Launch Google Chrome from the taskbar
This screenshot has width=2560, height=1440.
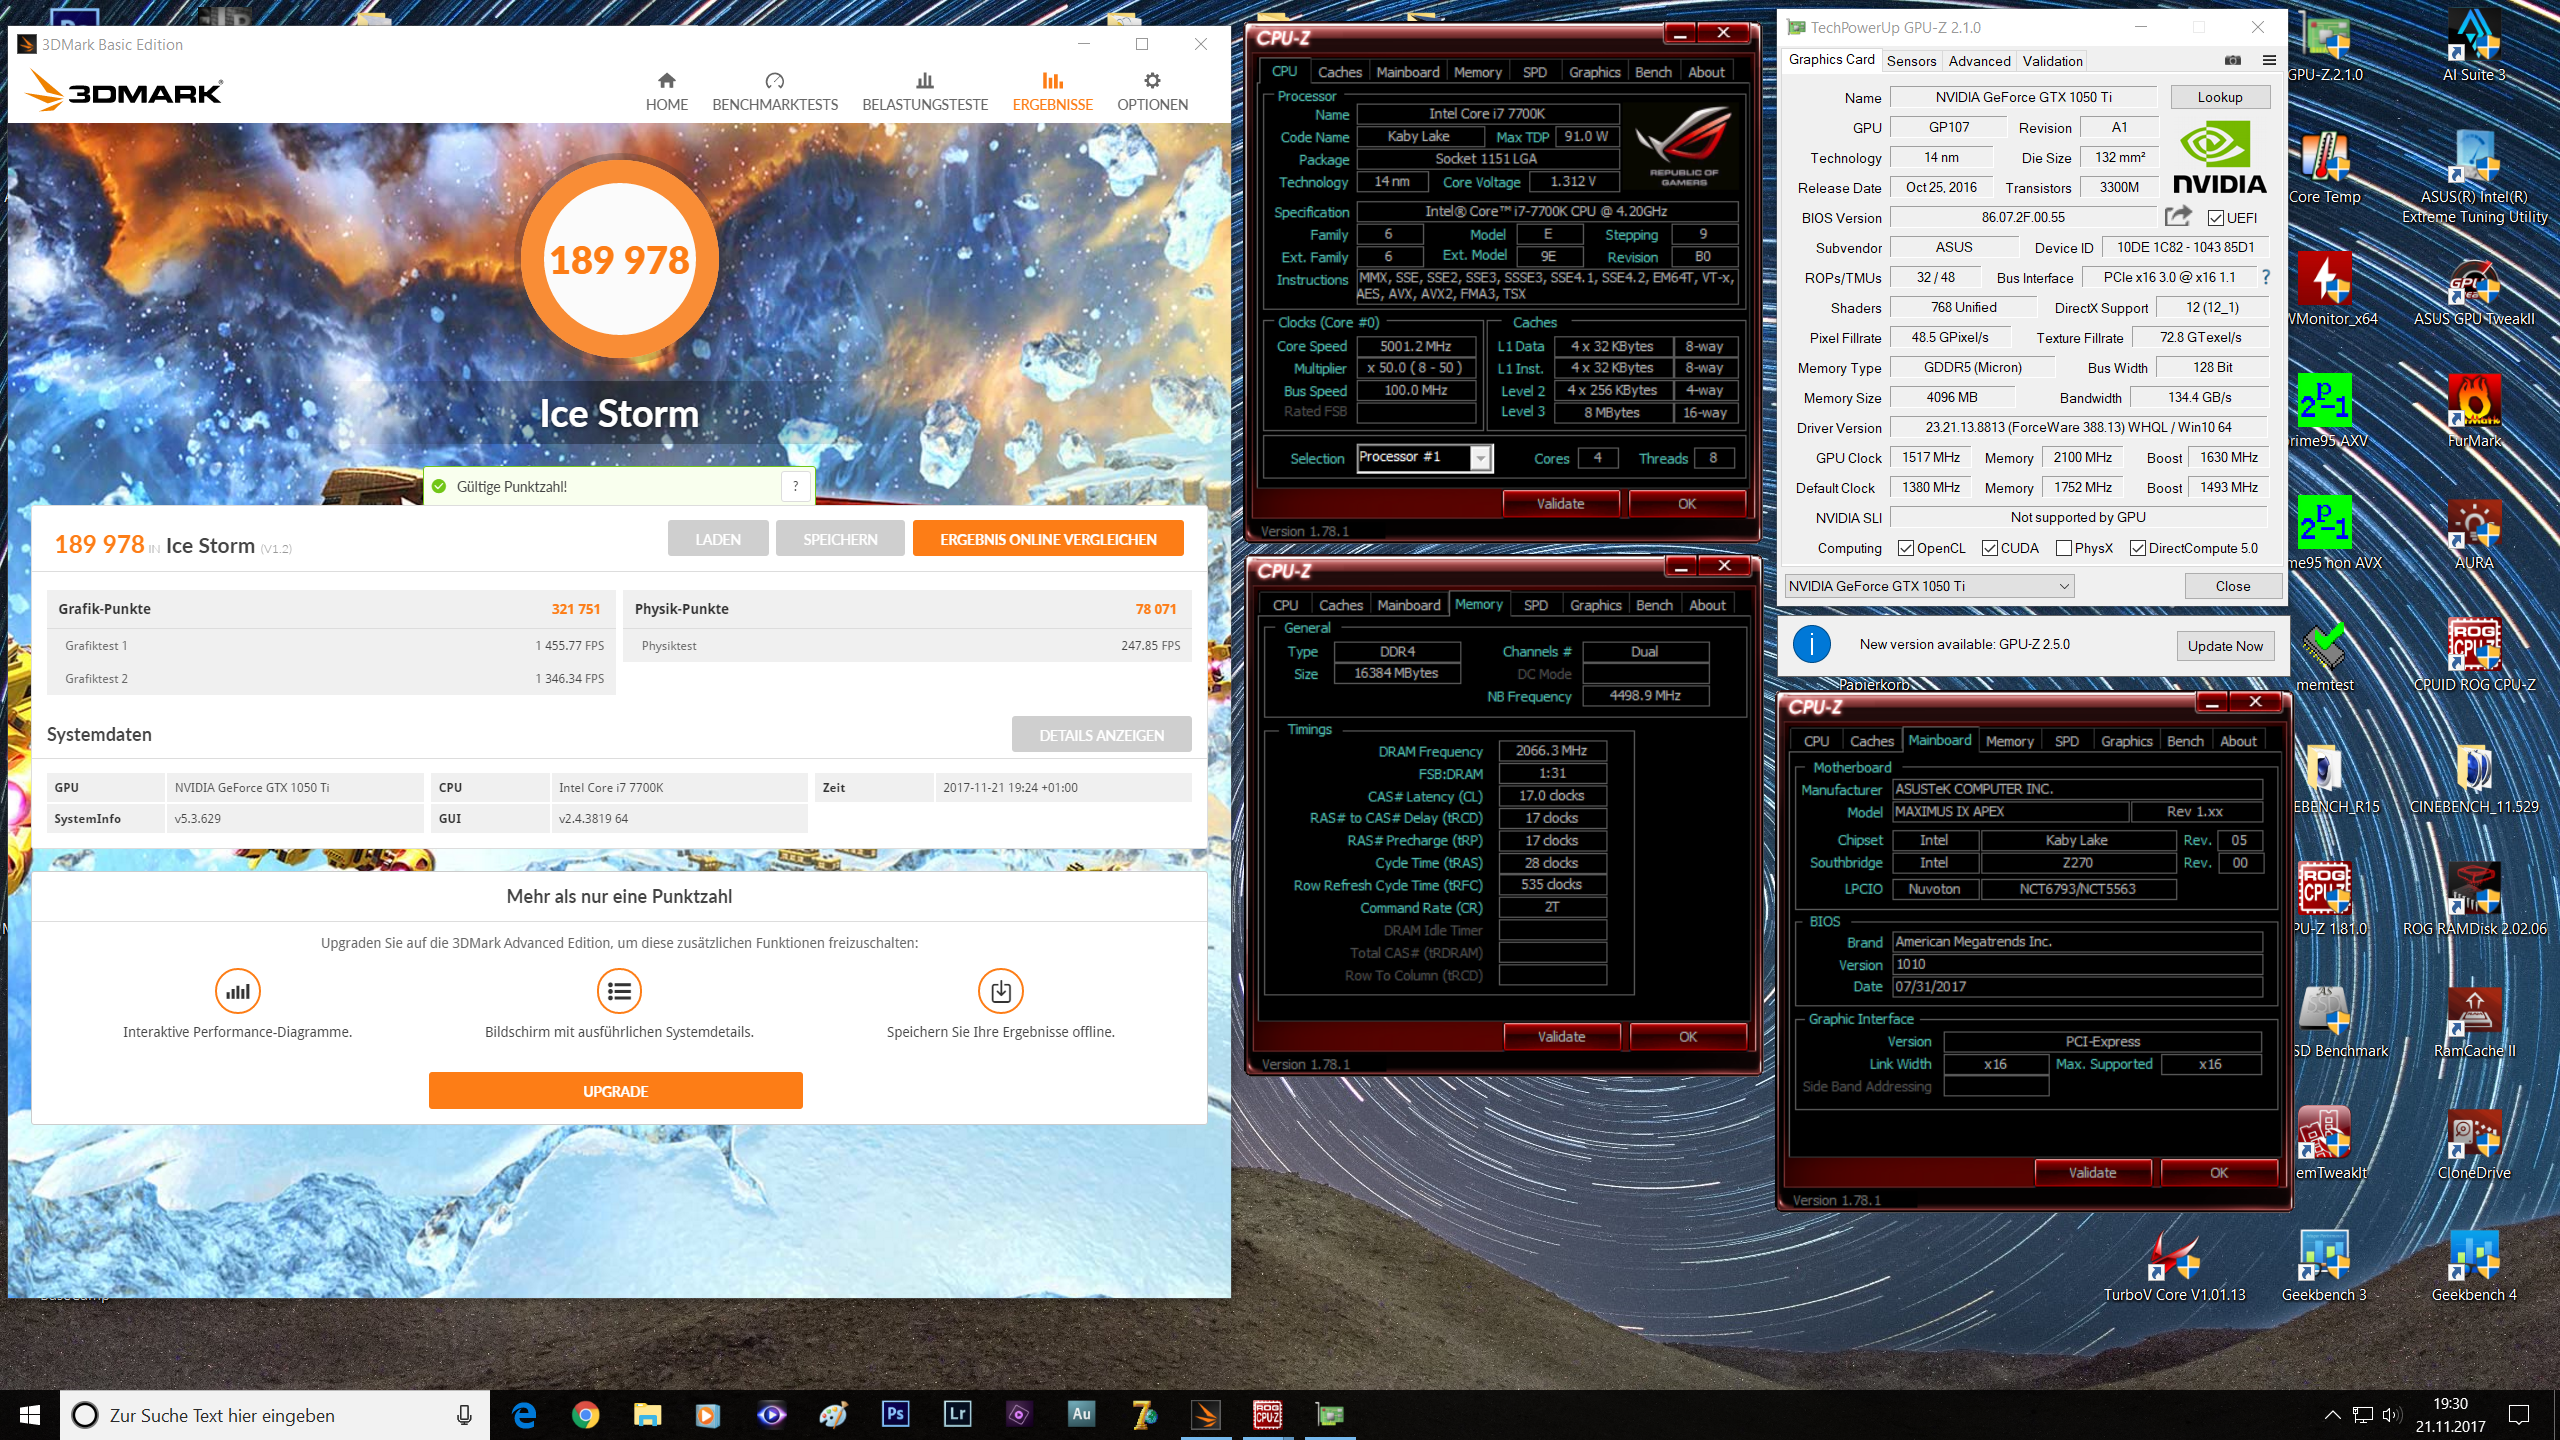click(x=585, y=1414)
